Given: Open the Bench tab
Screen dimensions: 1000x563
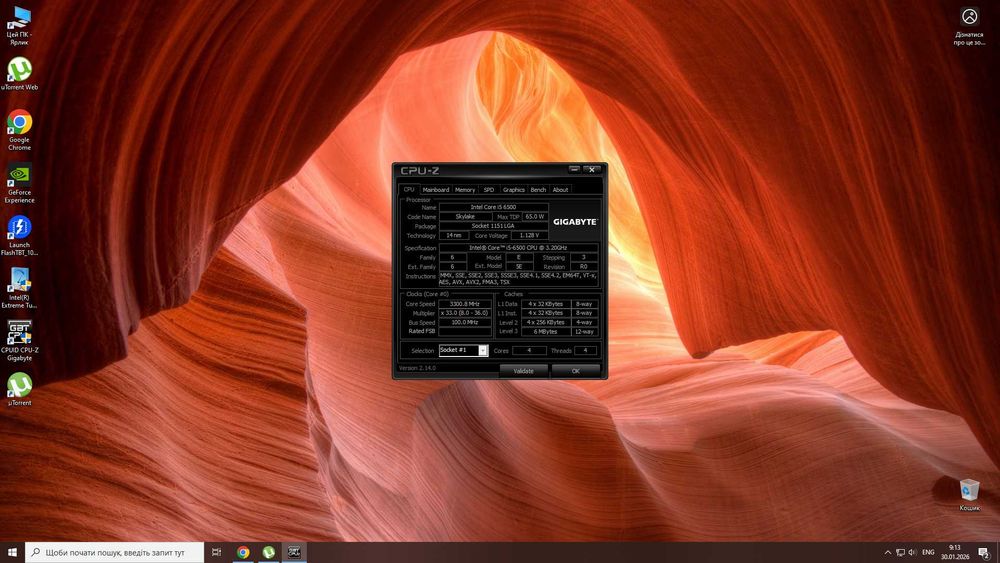Looking at the screenshot, I should [538, 189].
